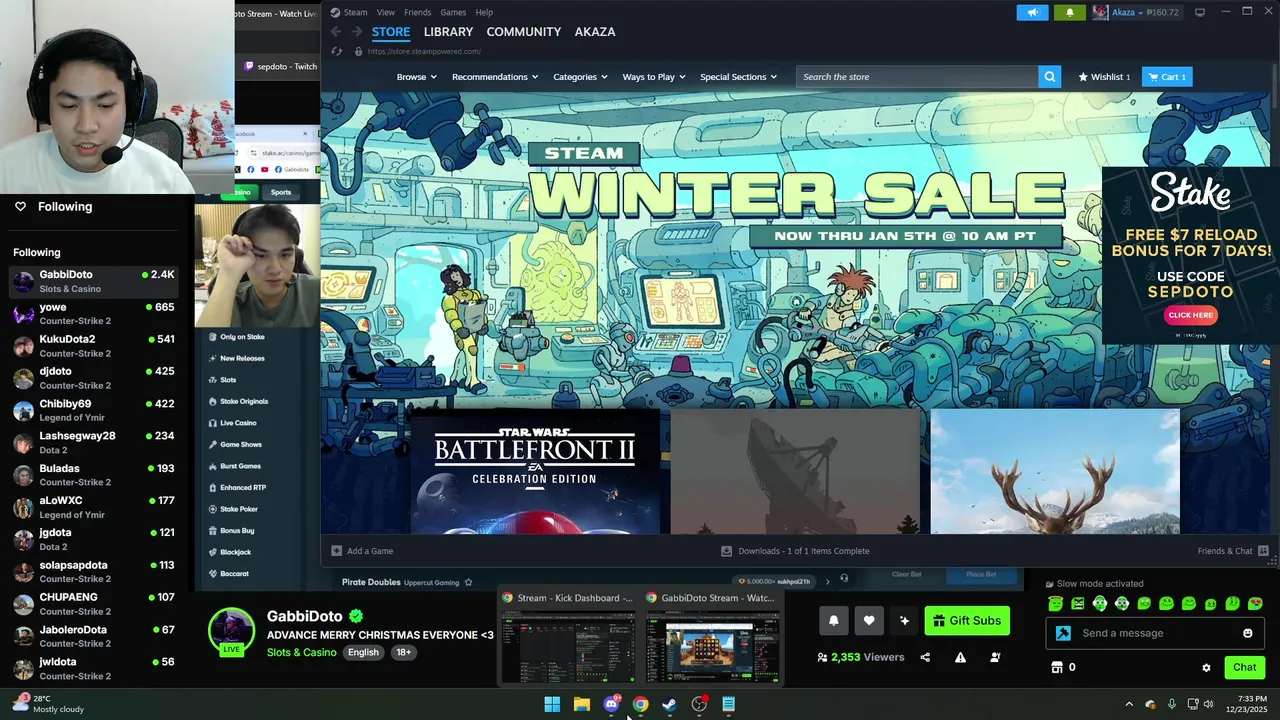Open Steam Big Picture mode monitor icon
The image size is (1280, 720).
click(x=1200, y=12)
